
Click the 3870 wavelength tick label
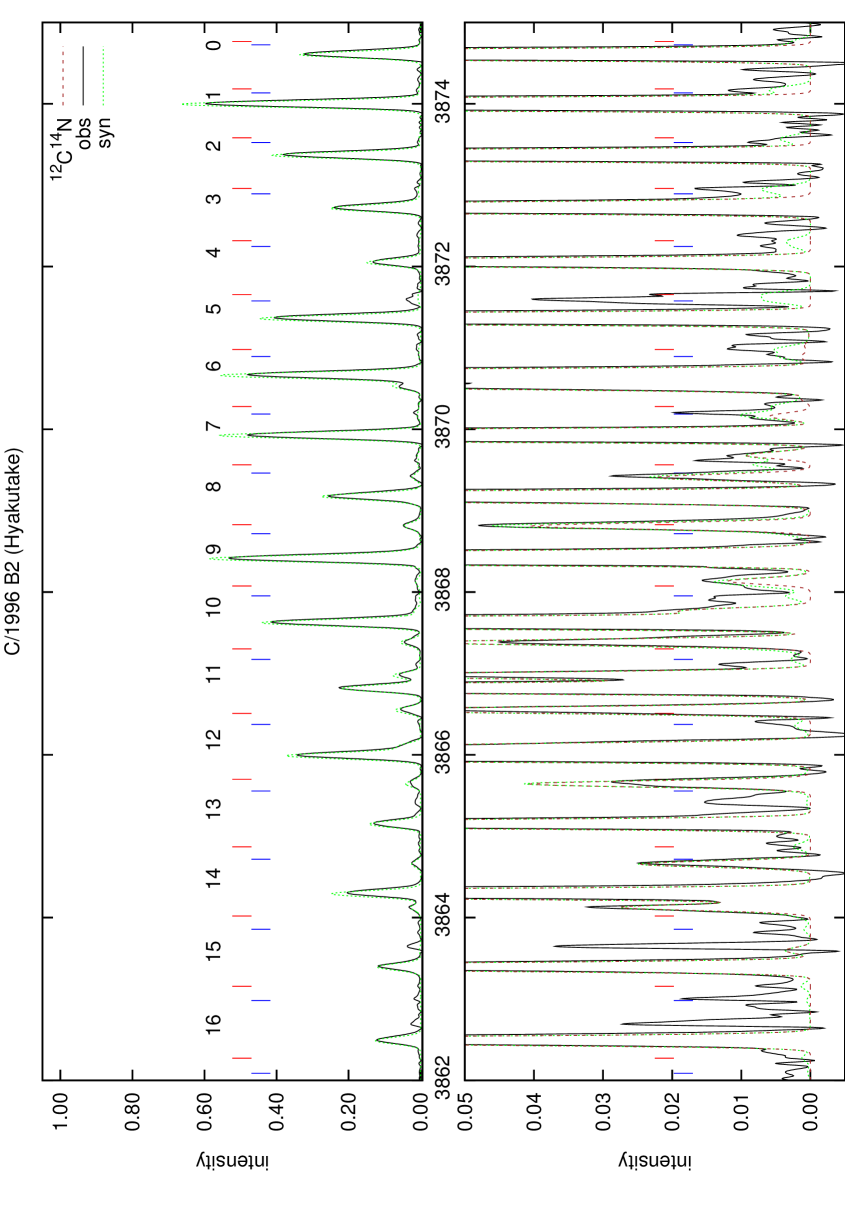tap(444, 428)
